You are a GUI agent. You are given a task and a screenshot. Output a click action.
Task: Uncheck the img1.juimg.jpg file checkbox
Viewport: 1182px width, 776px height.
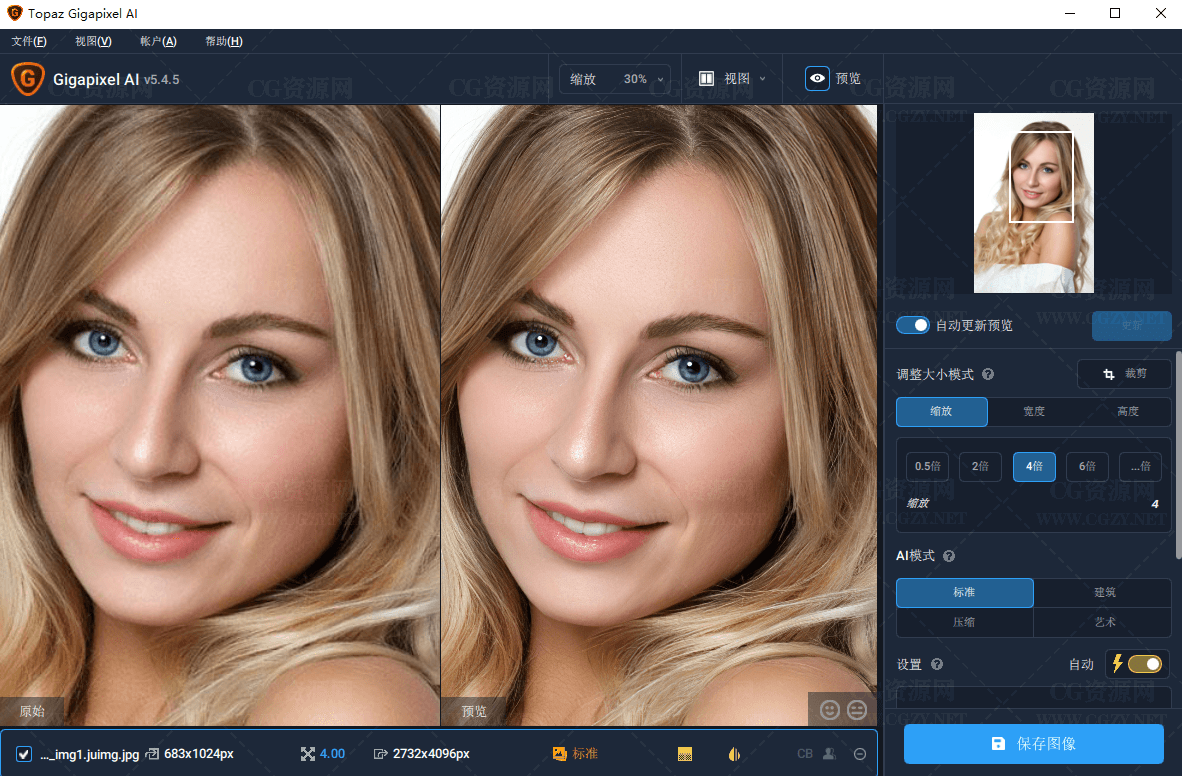click(24, 754)
